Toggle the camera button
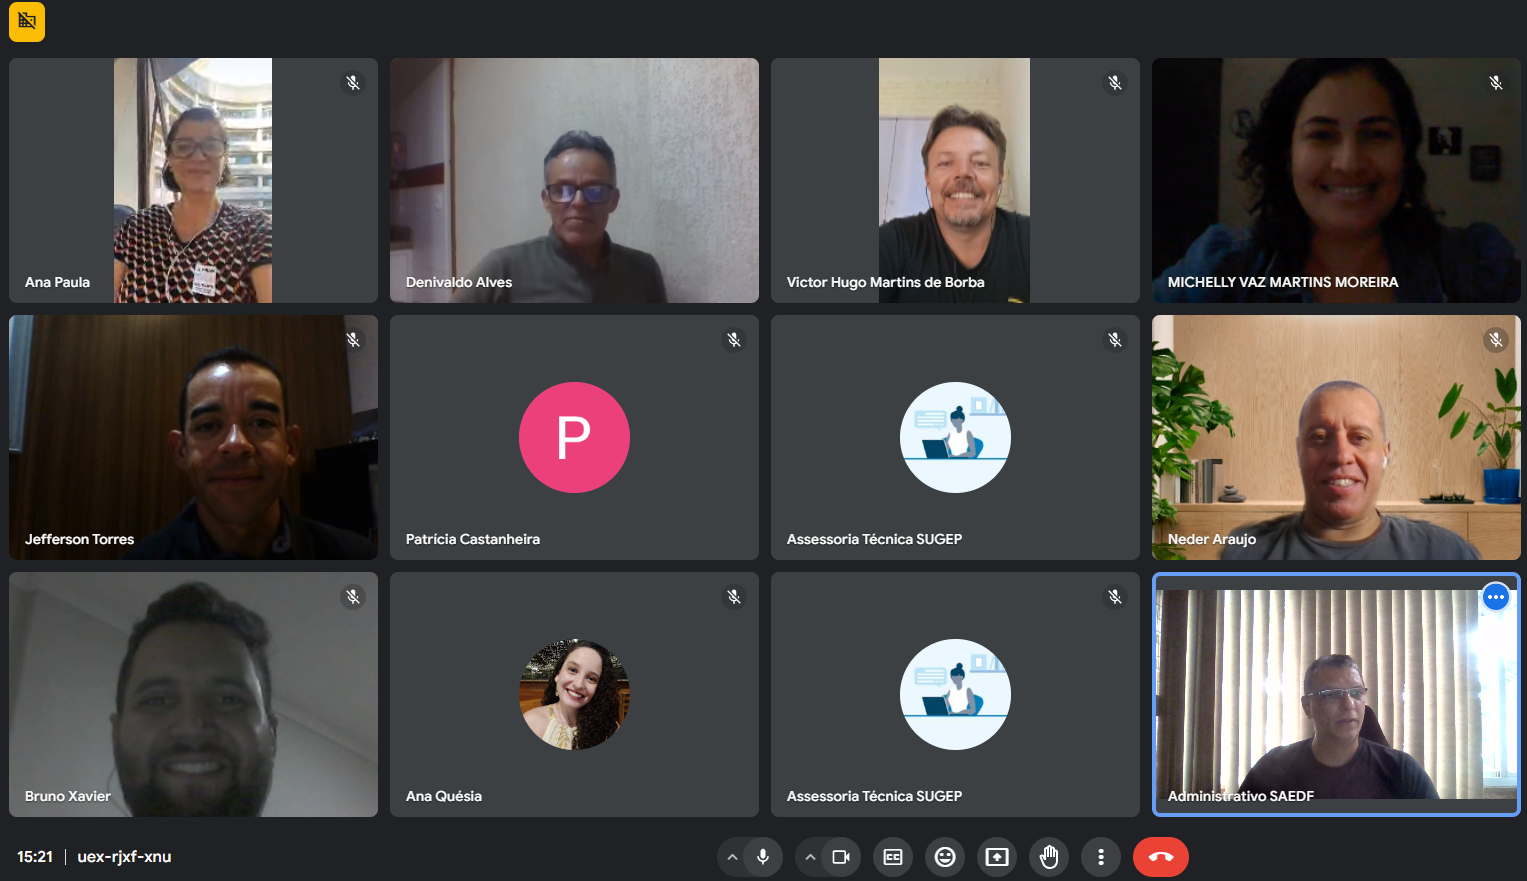This screenshot has height=881, width=1527. [x=841, y=857]
